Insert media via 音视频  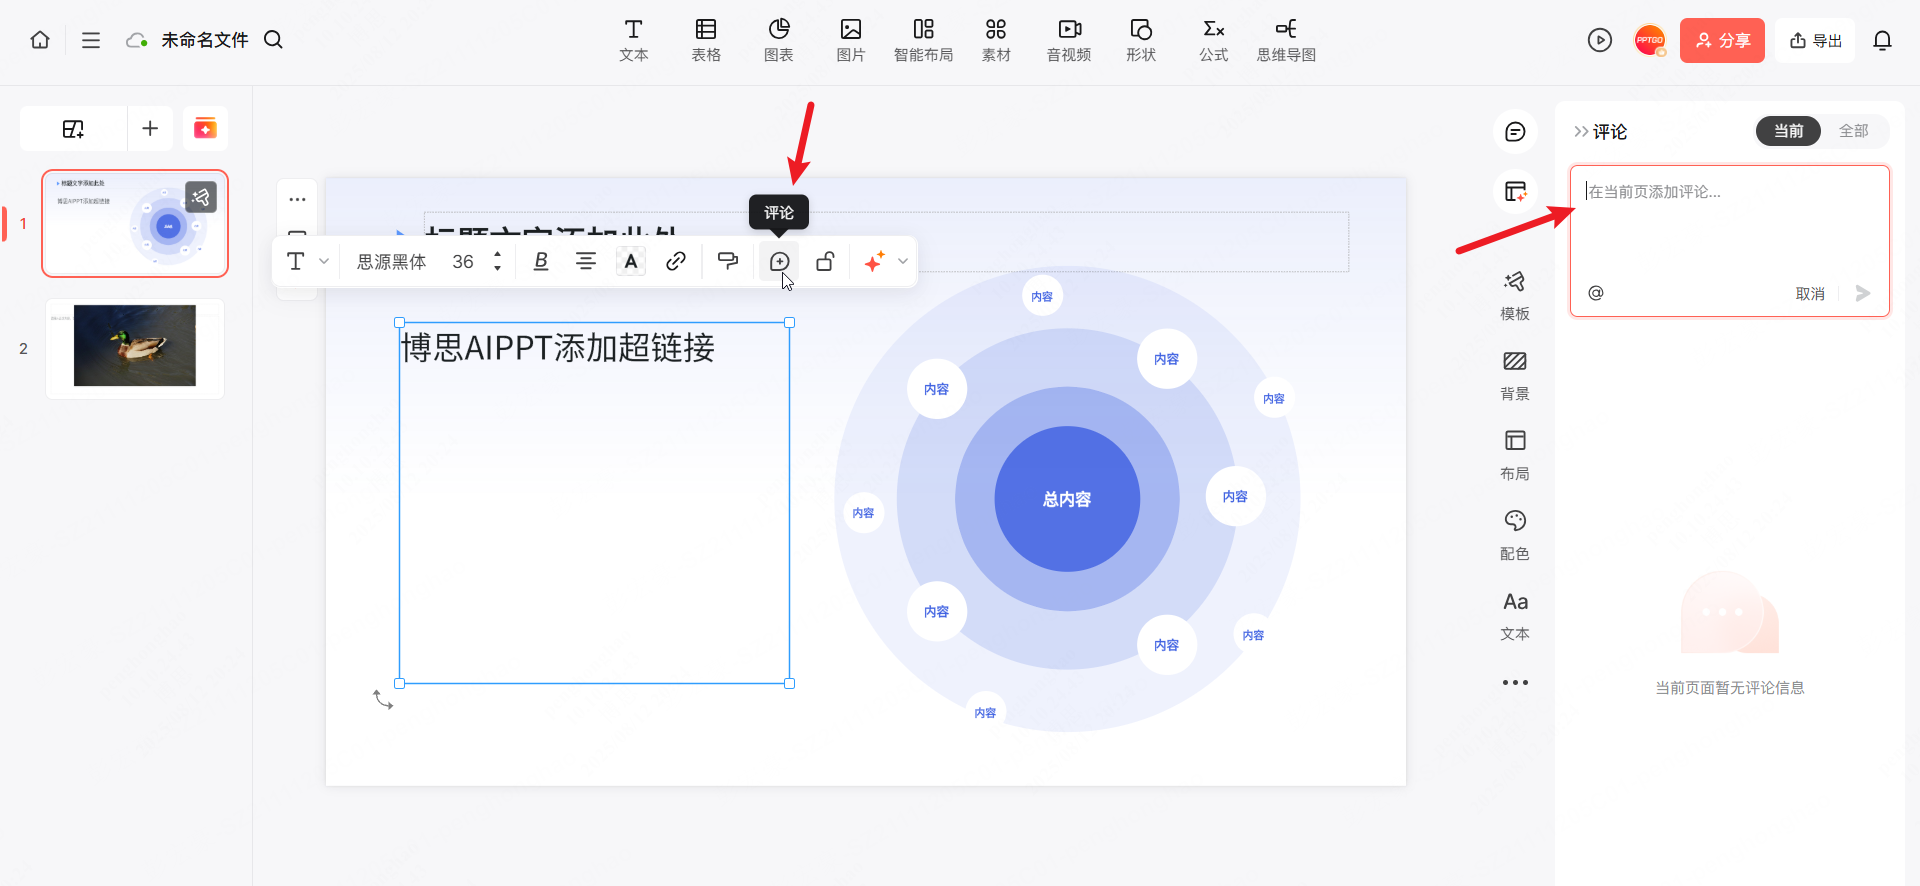(1069, 40)
